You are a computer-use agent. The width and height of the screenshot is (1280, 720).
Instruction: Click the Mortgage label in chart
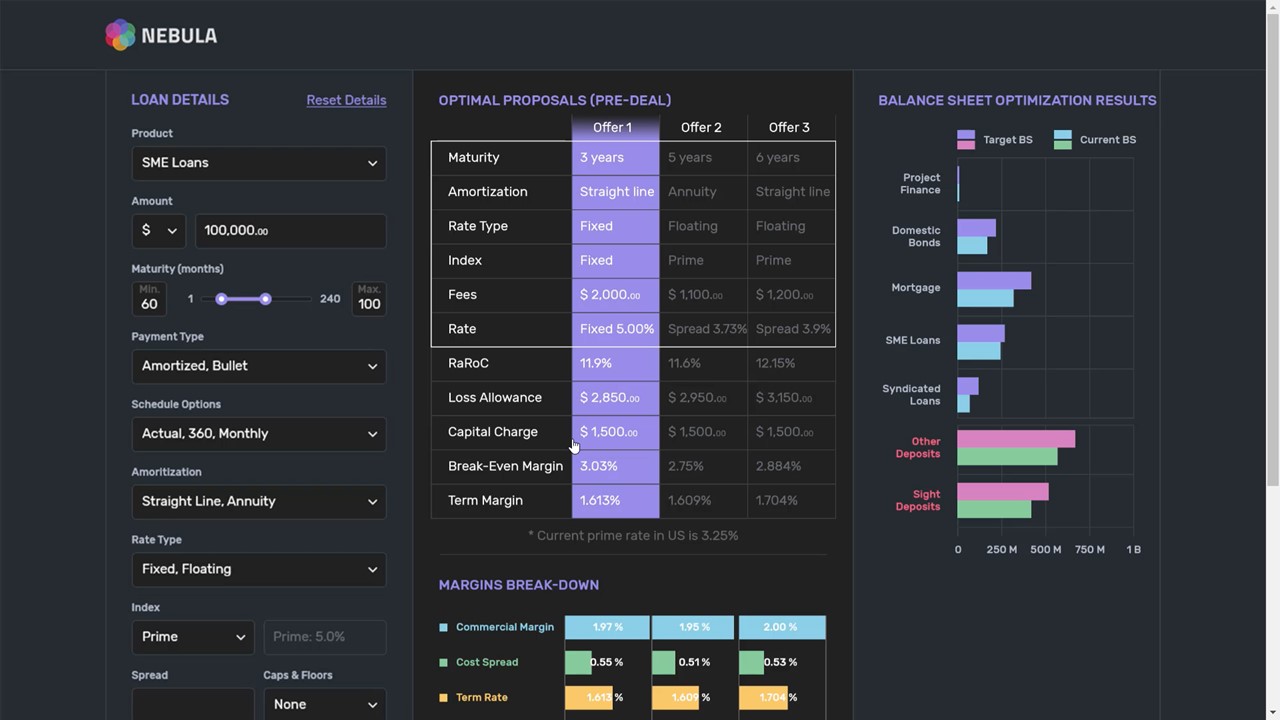[915, 288]
